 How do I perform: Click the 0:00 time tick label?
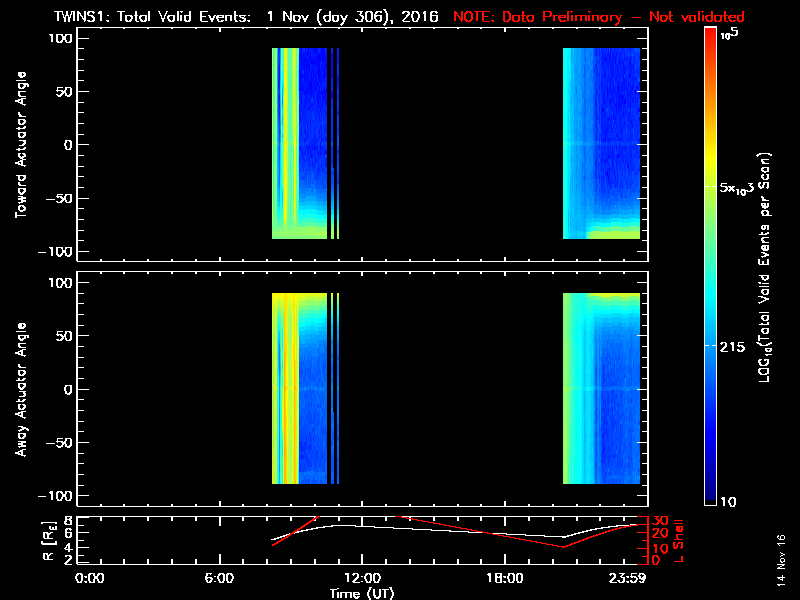[x=90, y=579]
